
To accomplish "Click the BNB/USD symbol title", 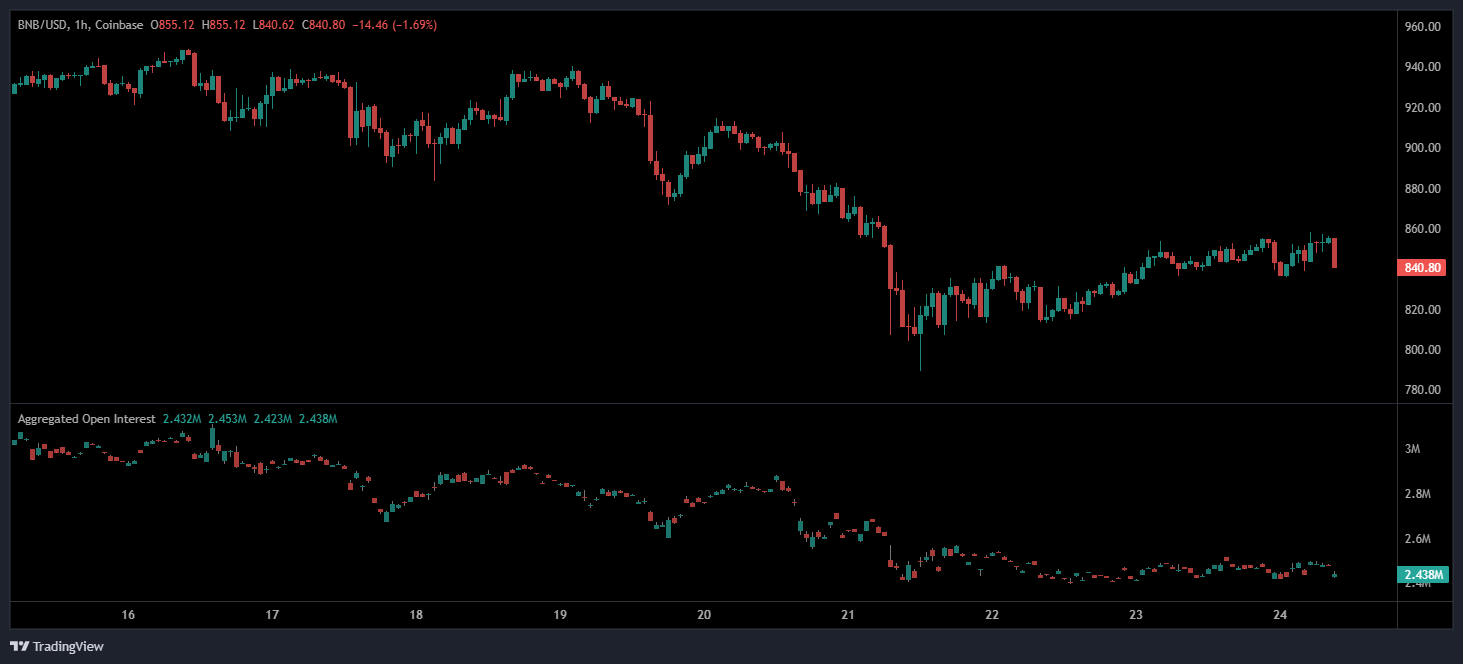I will 40,24.
